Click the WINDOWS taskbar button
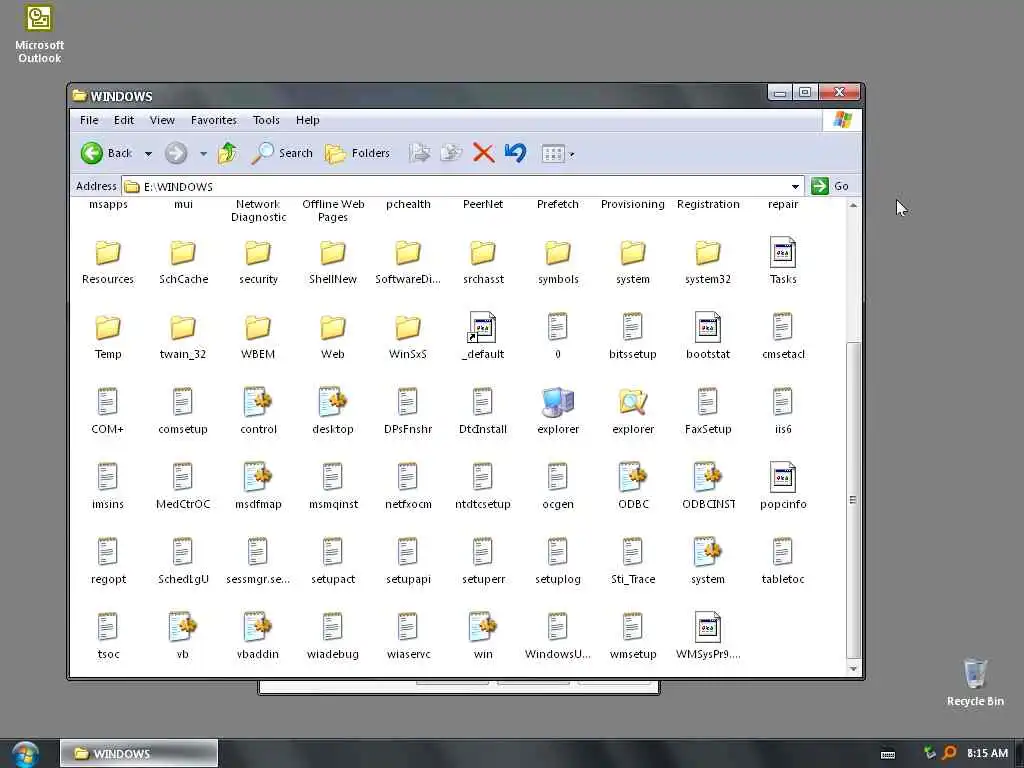The width and height of the screenshot is (1024, 768). point(138,754)
